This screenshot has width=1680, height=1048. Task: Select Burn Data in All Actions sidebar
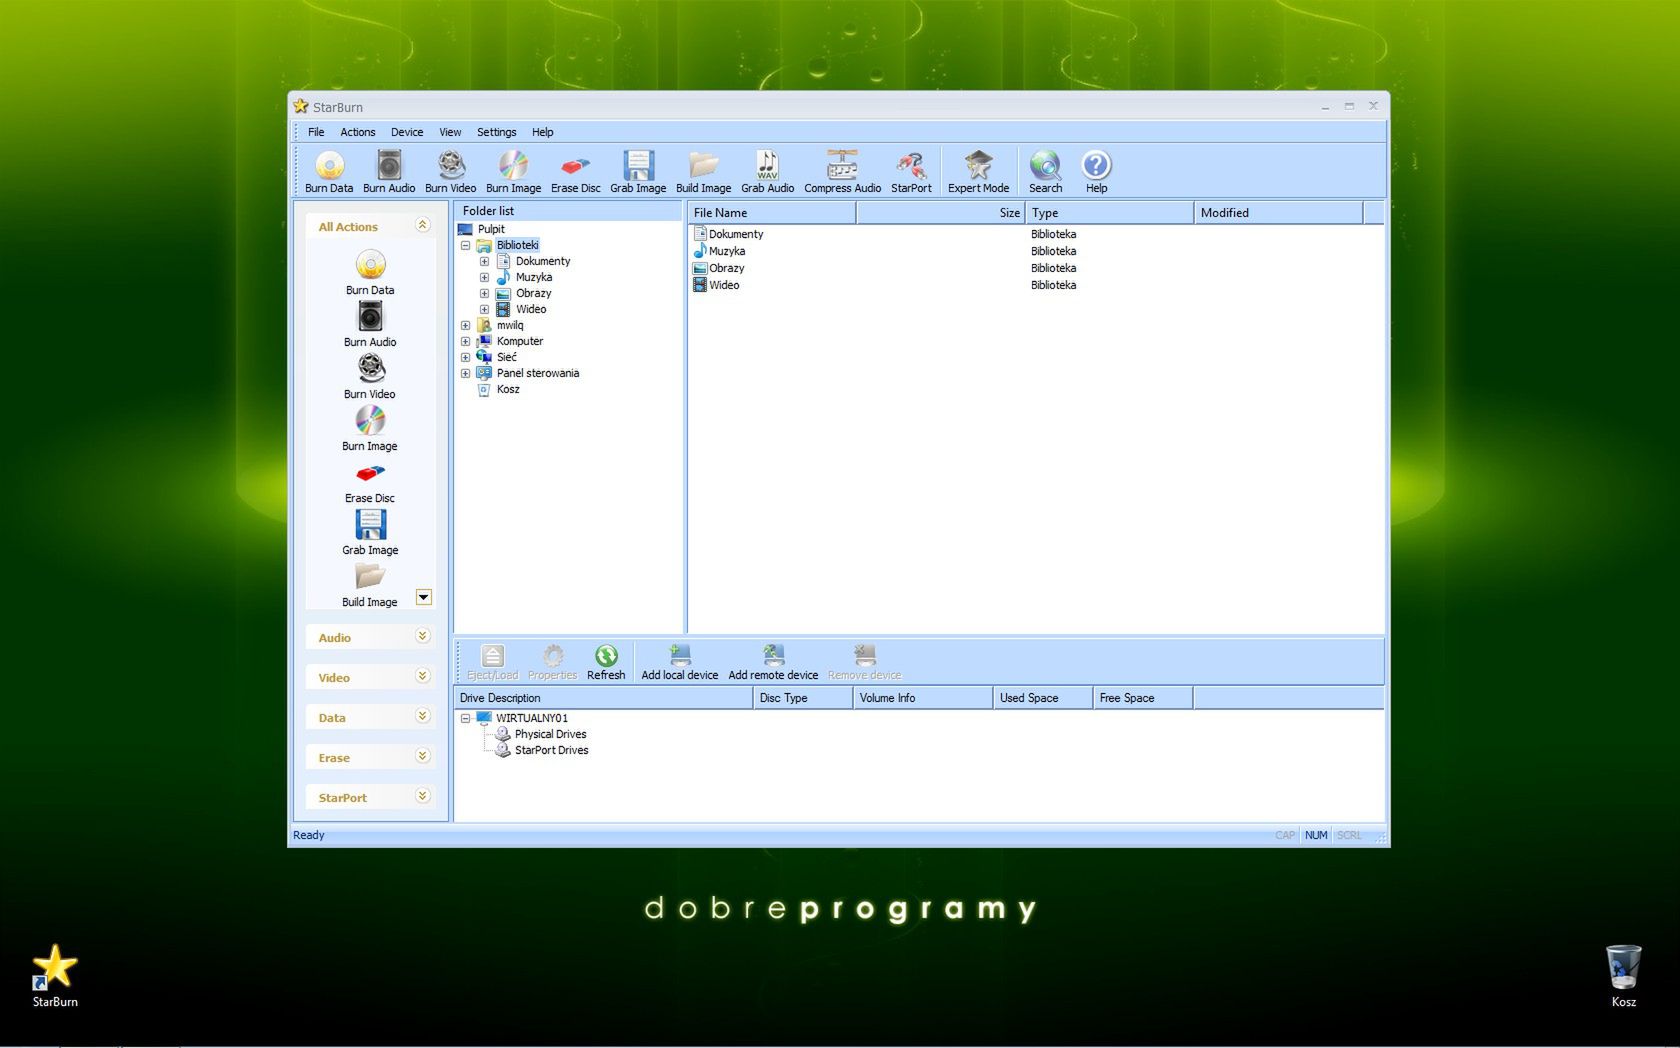[x=370, y=272]
